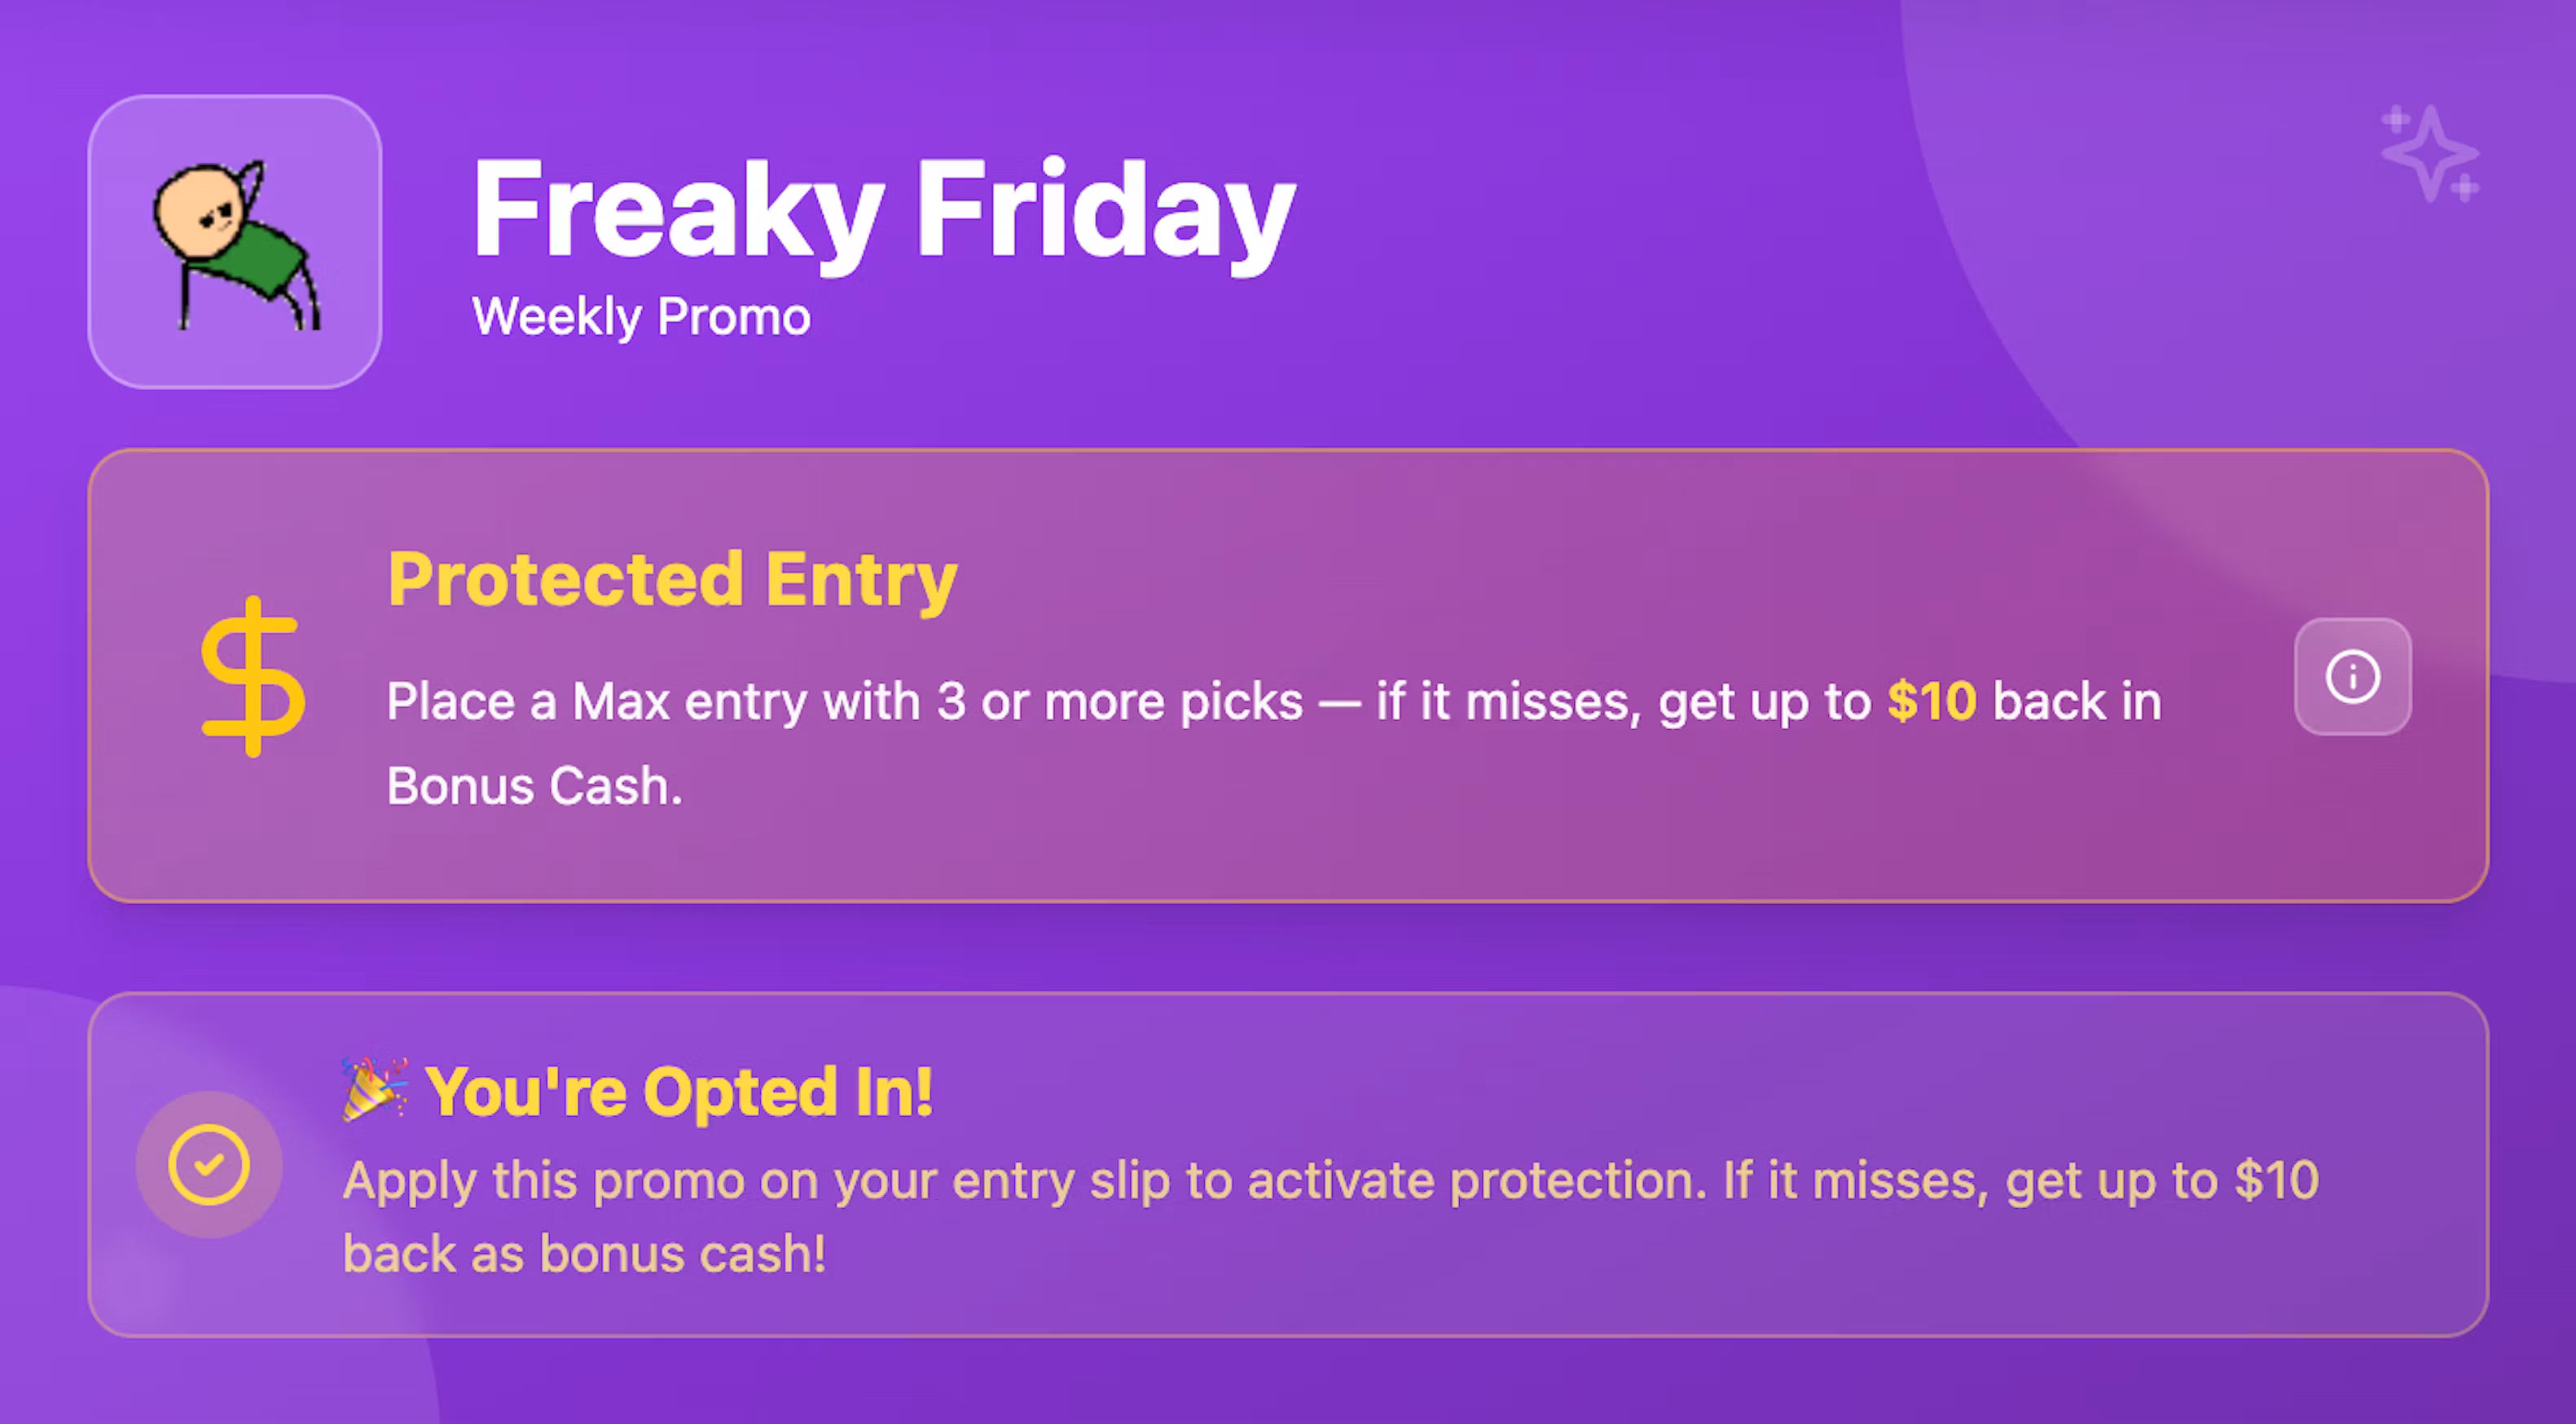
Task: Click the "back as bonus cash!" line
Action: click(584, 1254)
